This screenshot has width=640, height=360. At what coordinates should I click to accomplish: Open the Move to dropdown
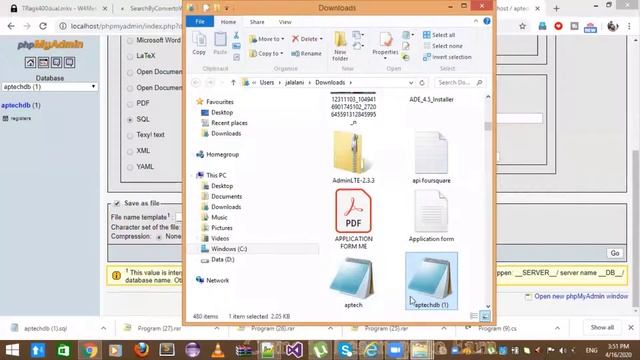[266, 39]
